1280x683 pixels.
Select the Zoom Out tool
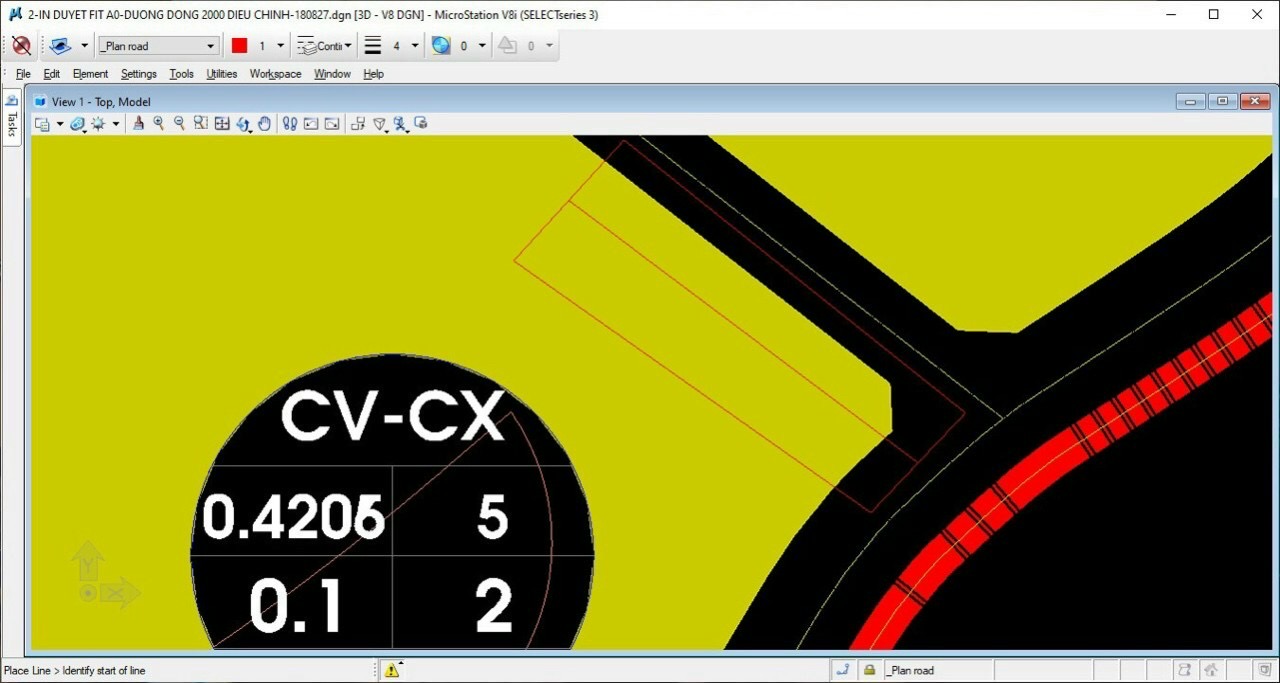[x=180, y=124]
